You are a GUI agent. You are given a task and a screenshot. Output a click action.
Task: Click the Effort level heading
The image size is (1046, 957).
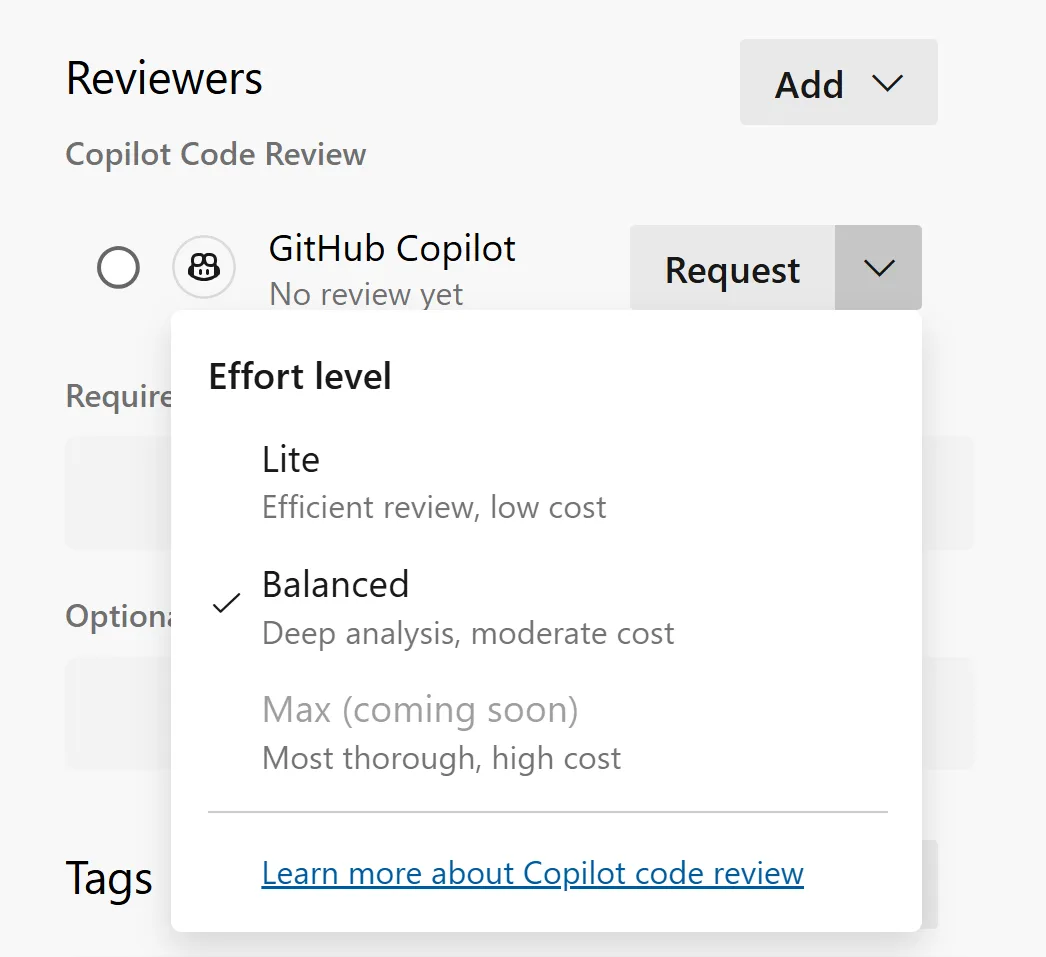pos(300,376)
